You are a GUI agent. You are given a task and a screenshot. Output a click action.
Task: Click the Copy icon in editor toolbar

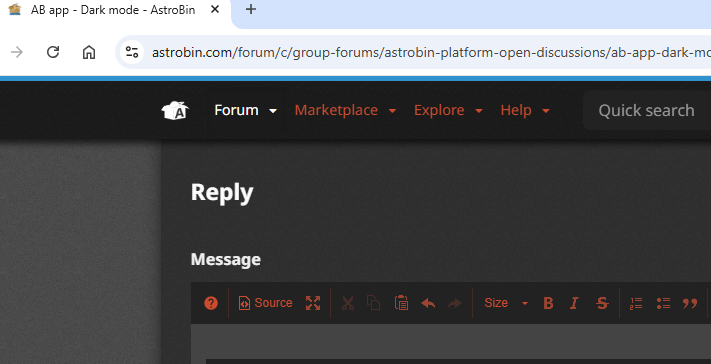[374, 303]
